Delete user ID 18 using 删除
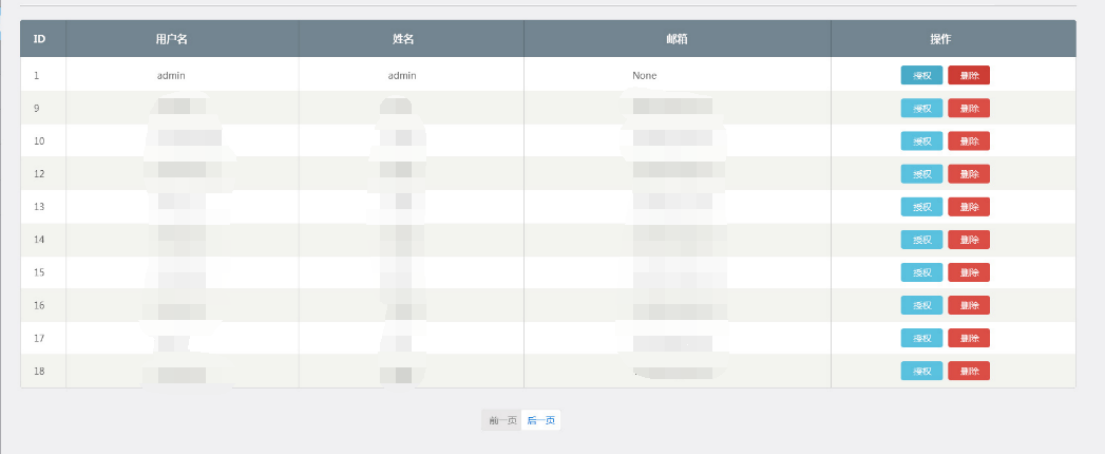1106x454 pixels. pyautogui.click(x=968, y=371)
